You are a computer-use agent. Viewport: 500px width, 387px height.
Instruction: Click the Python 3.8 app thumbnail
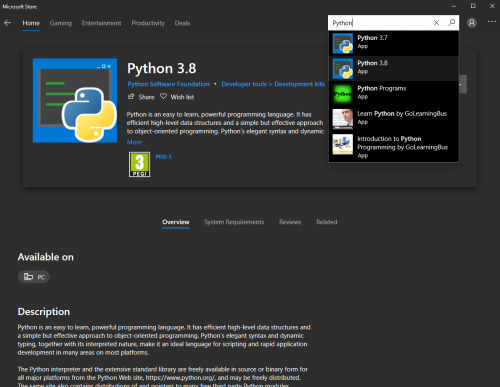click(75, 101)
